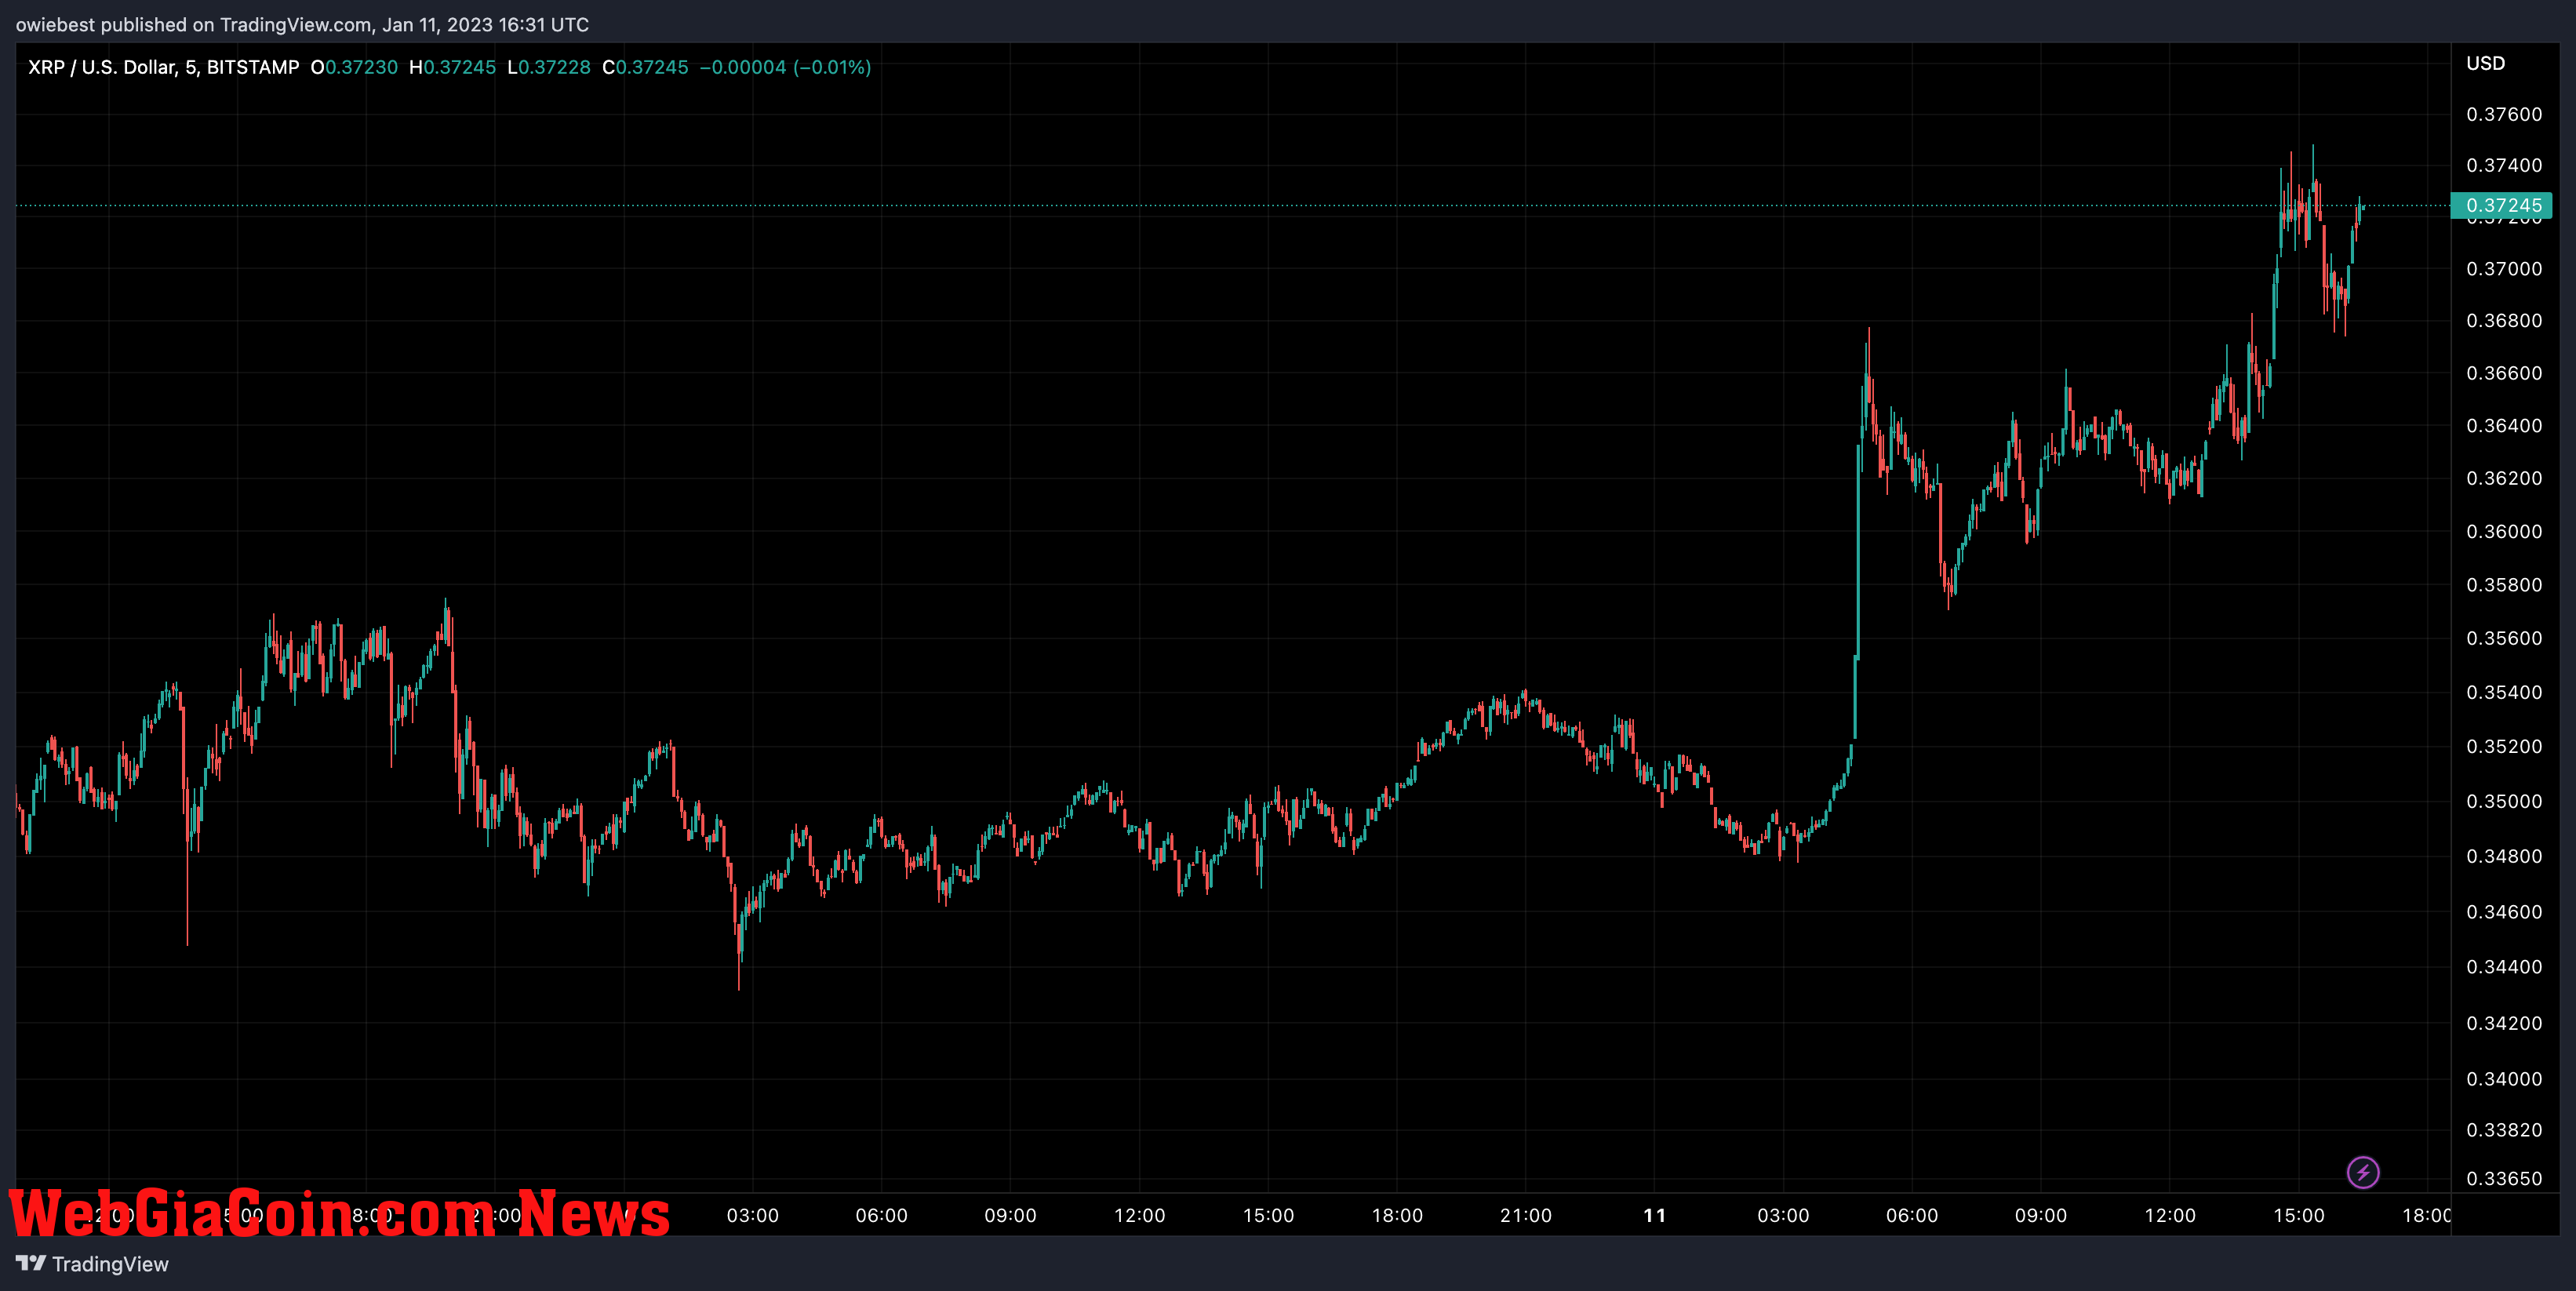
Task: Click the 0.36400 price axis label
Action: pyautogui.click(x=2504, y=425)
